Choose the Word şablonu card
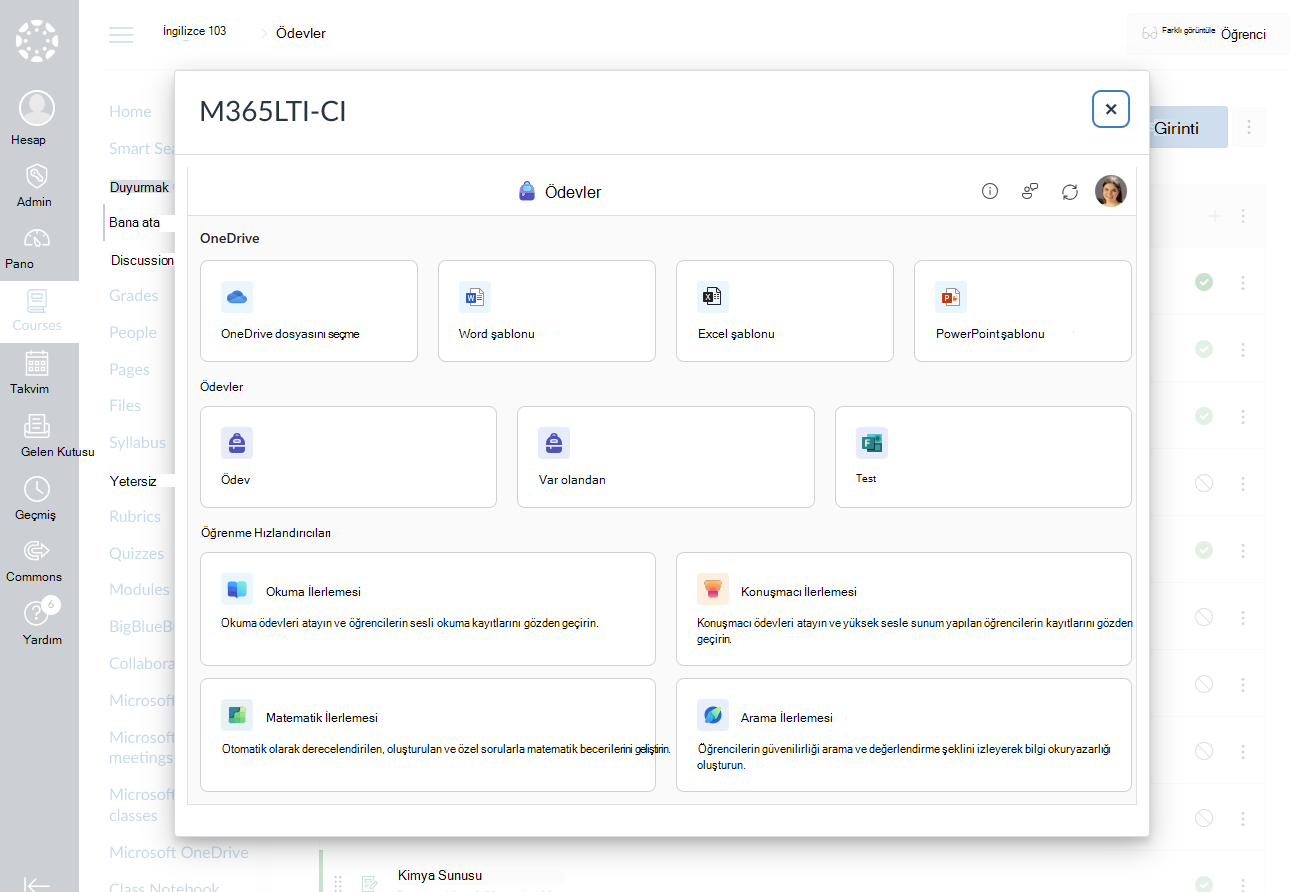 click(547, 311)
